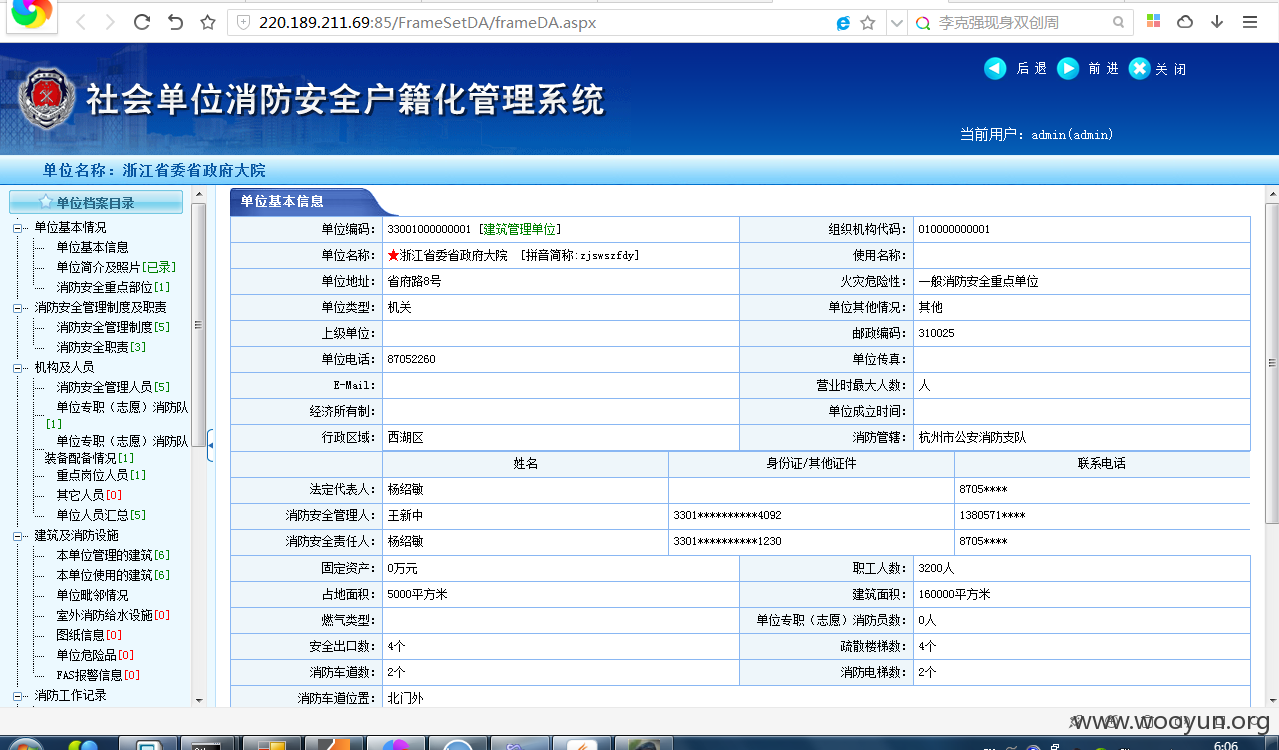The height and width of the screenshot is (750, 1279).
Task: Click 160000平方米 building area value
Action: click(954, 594)
